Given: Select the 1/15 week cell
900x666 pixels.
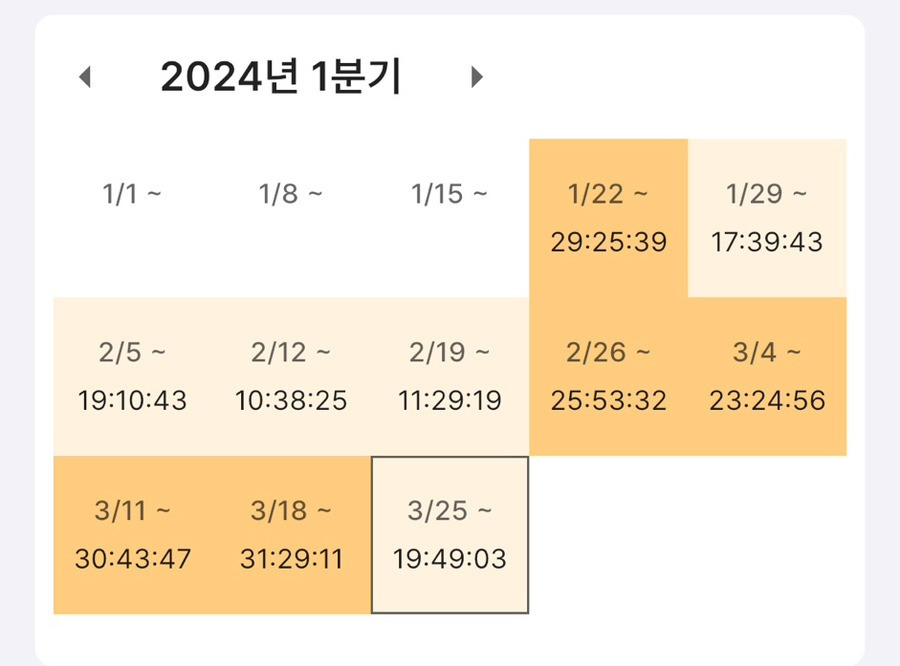Looking at the screenshot, I should pyautogui.click(x=450, y=218).
